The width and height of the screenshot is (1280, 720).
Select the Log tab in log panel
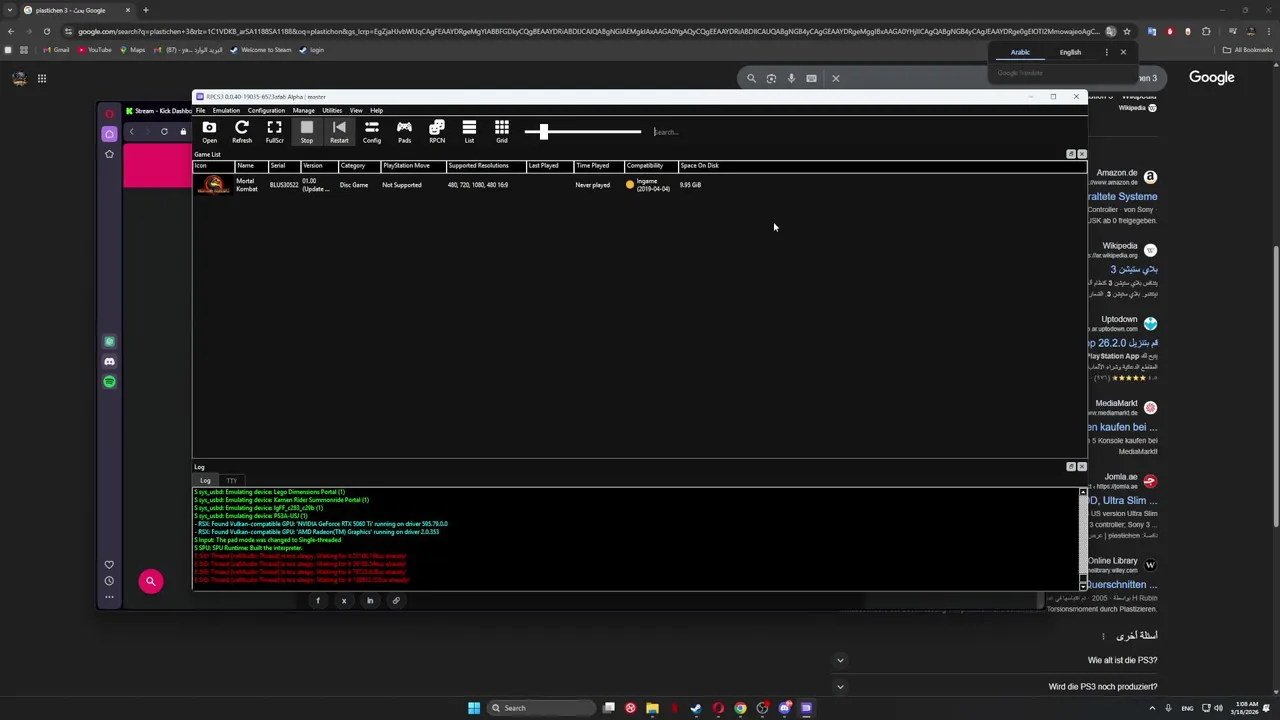click(205, 481)
